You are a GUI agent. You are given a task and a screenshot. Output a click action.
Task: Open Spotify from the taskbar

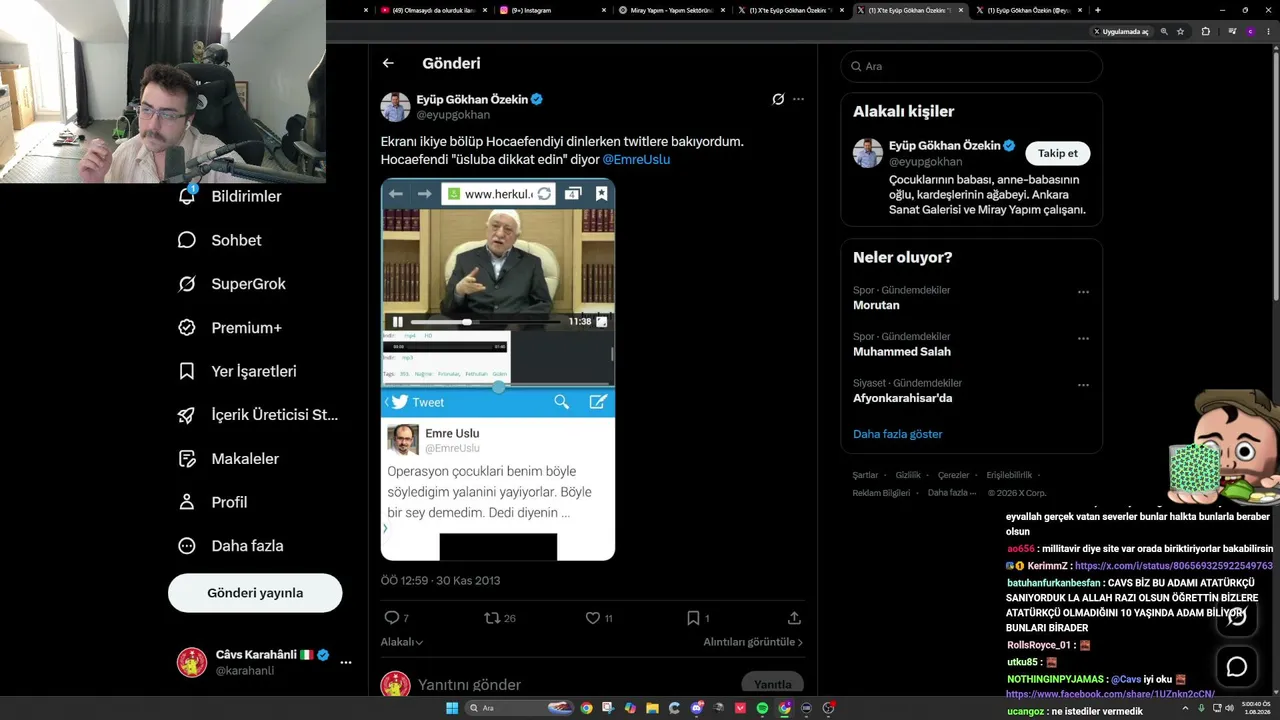[762, 708]
